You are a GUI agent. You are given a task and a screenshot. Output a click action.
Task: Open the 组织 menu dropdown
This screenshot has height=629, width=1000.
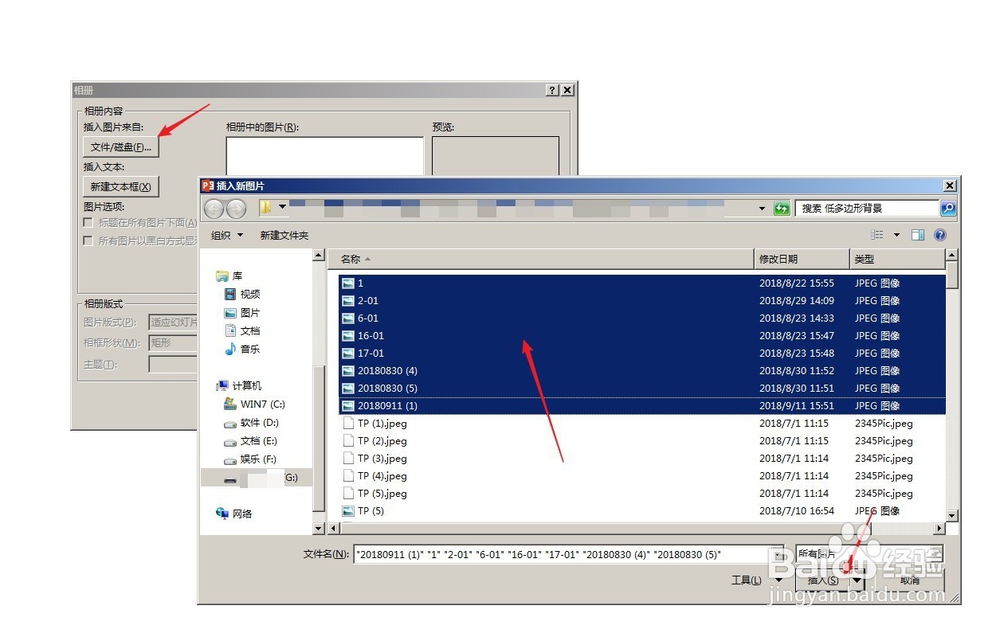pyautogui.click(x=227, y=235)
